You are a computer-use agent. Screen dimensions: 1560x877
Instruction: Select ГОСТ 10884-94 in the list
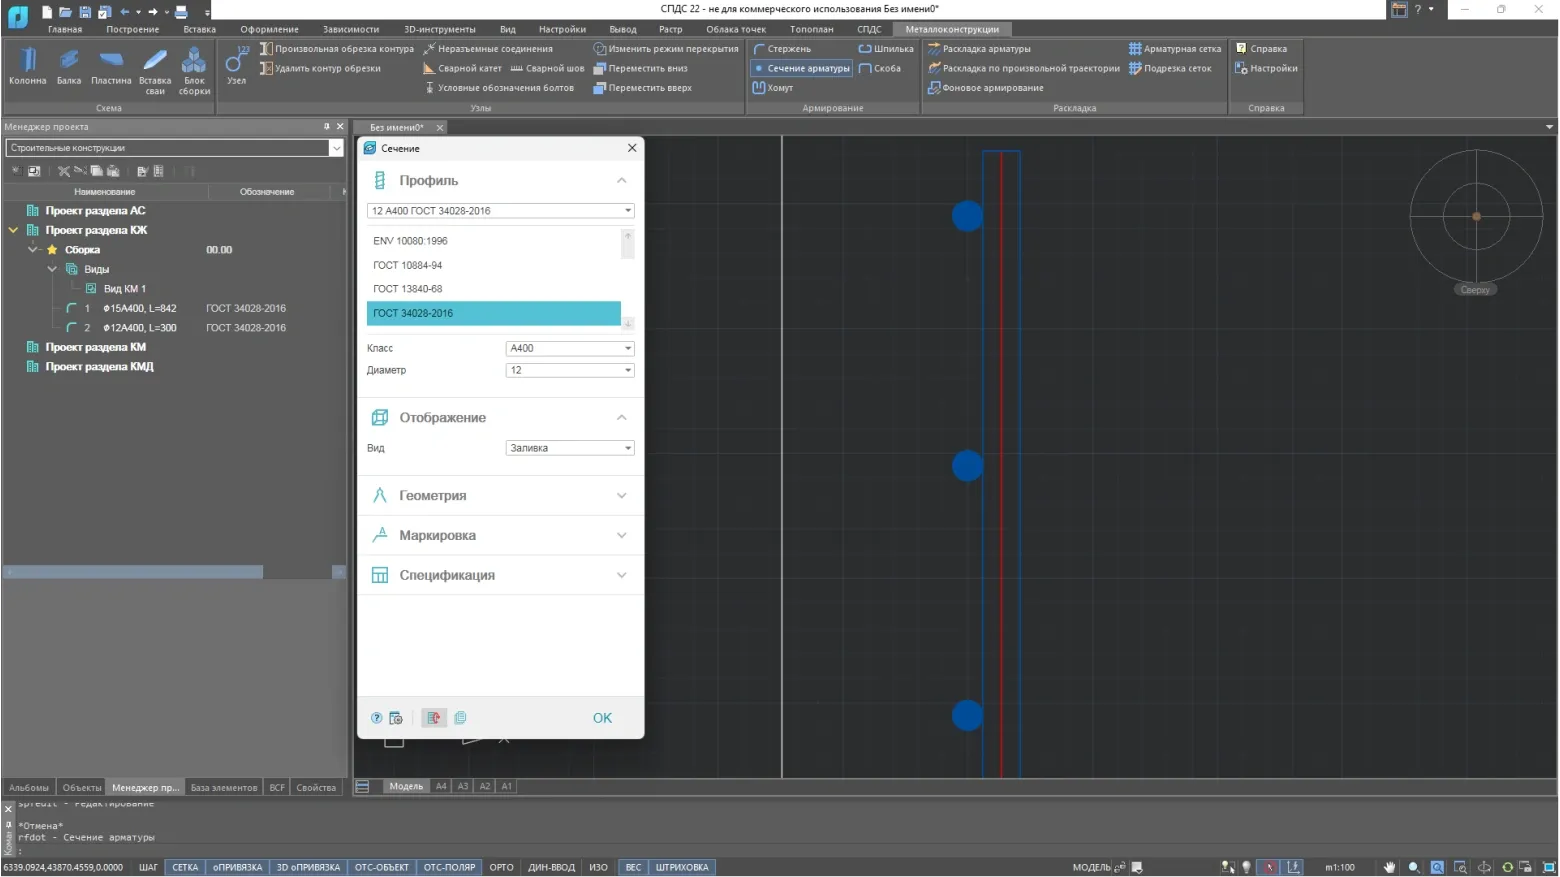click(x=408, y=265)
